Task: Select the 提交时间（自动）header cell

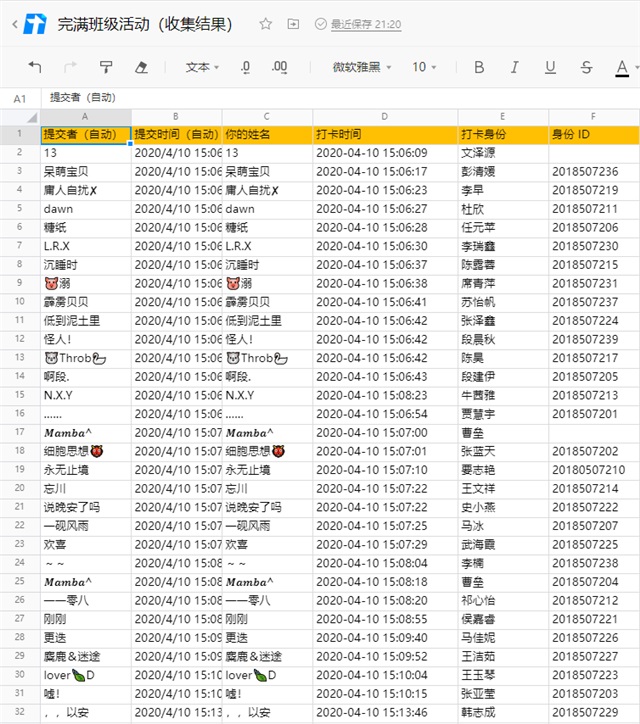Action: tap(176, 134)
